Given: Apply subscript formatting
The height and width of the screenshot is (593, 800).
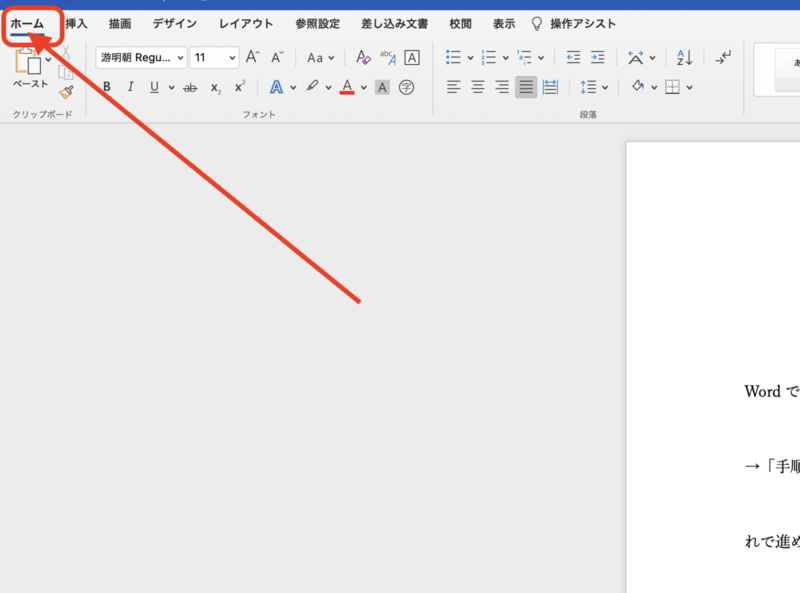Looking at the screenshot, I should (215, 87).
